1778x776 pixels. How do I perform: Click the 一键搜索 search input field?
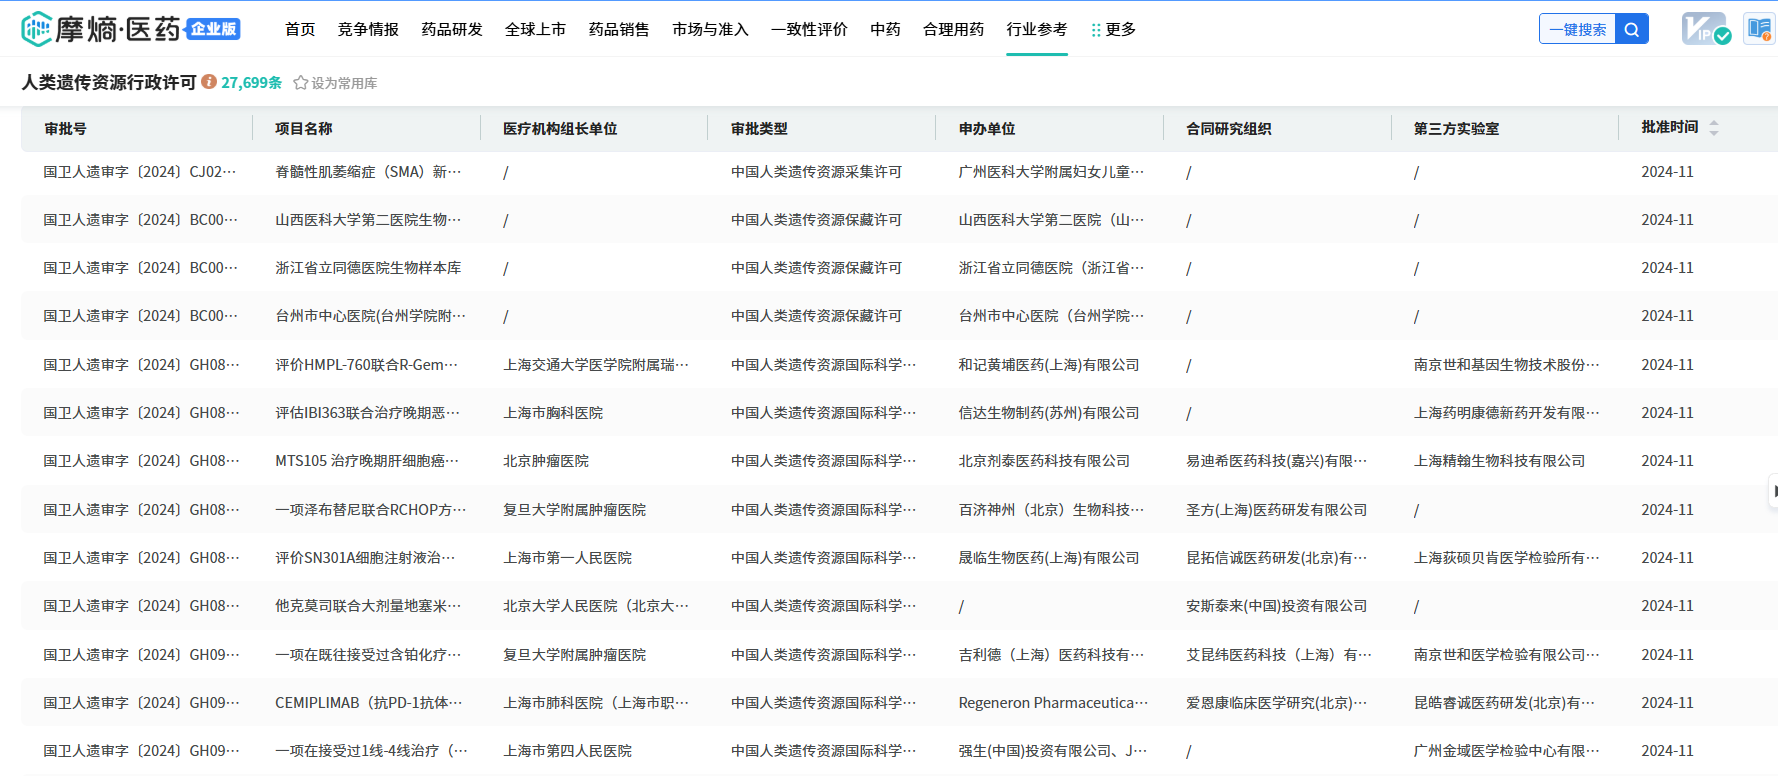1577,30
